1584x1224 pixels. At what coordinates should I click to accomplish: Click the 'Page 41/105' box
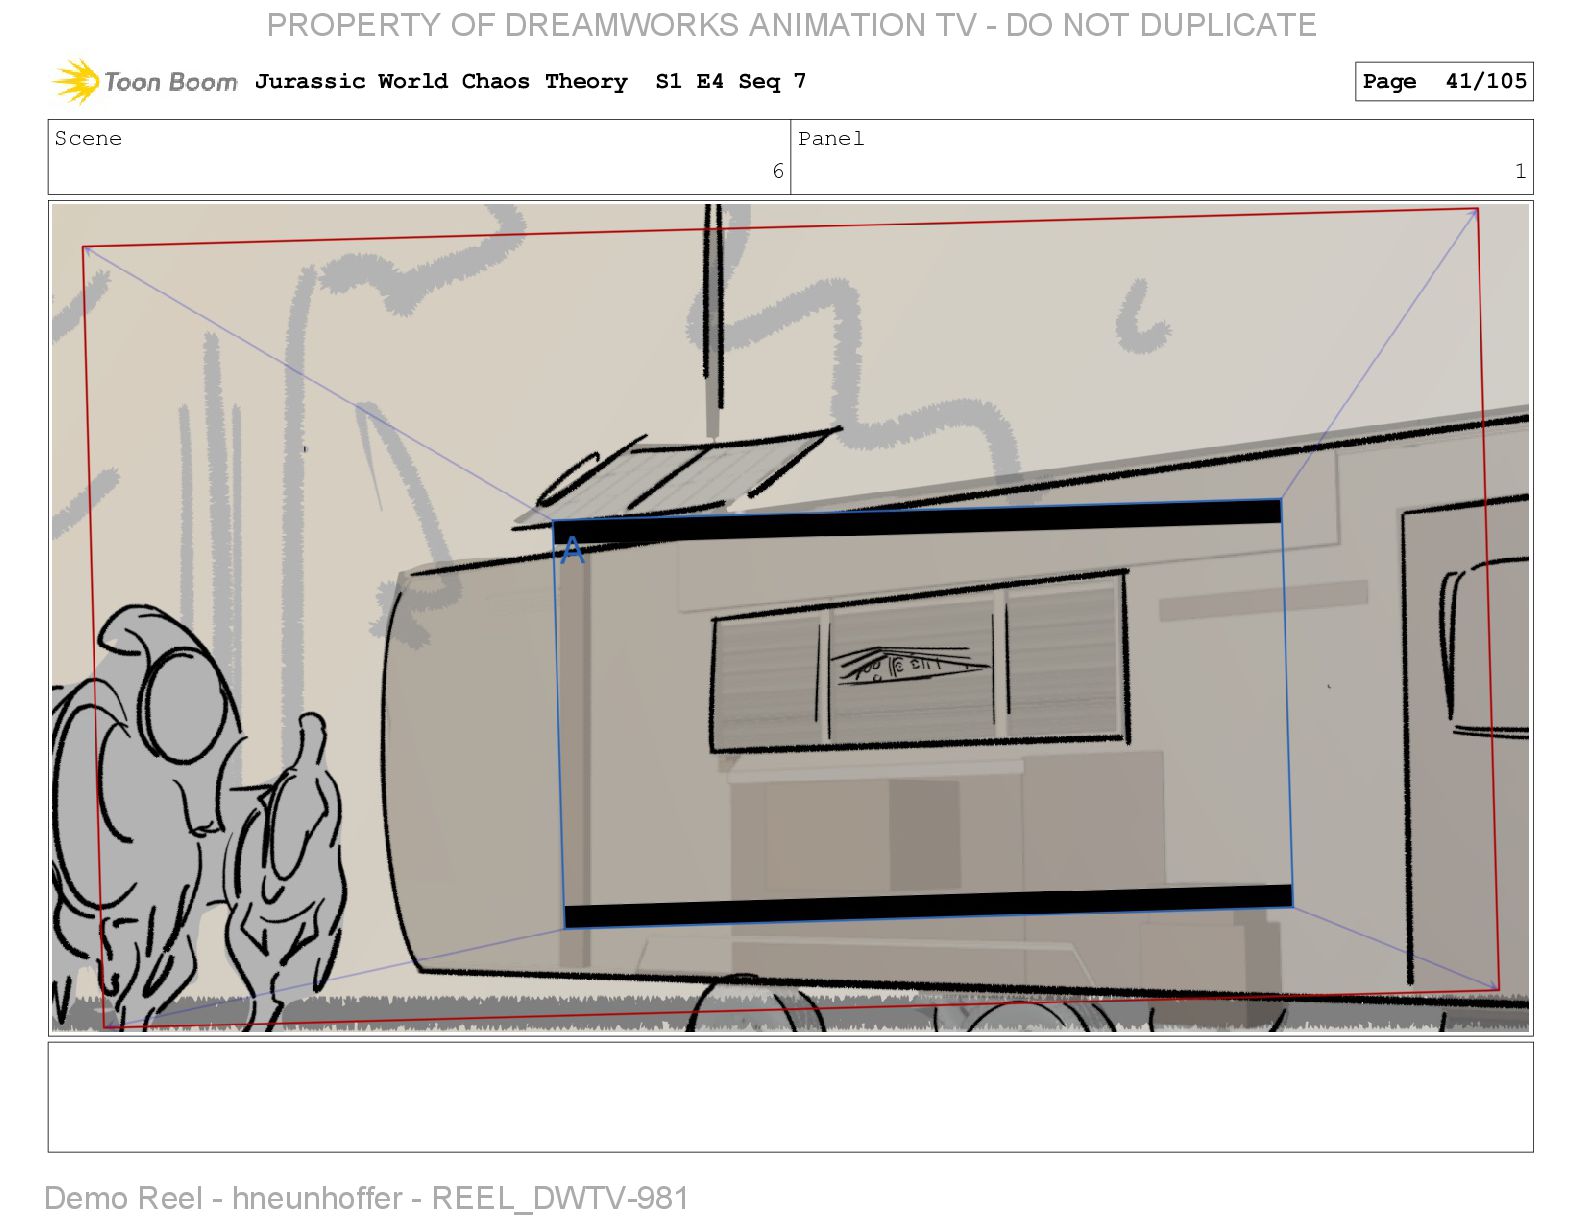1444,81
